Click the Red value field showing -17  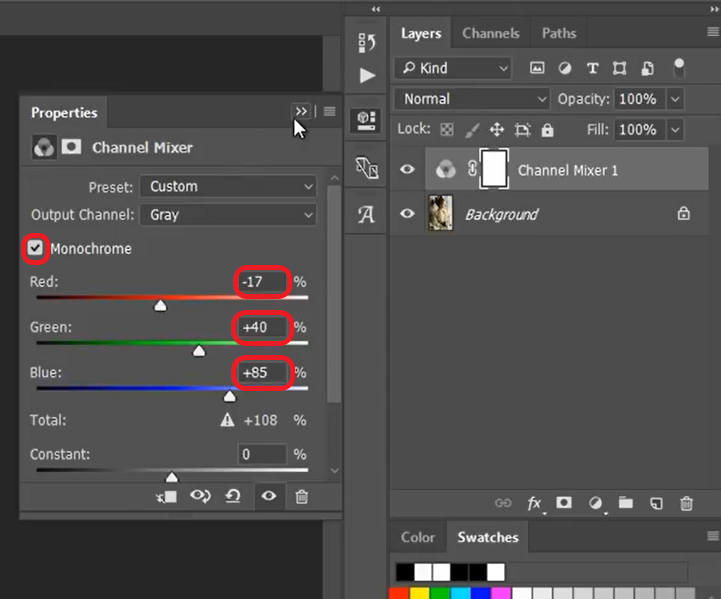(262, 282)
